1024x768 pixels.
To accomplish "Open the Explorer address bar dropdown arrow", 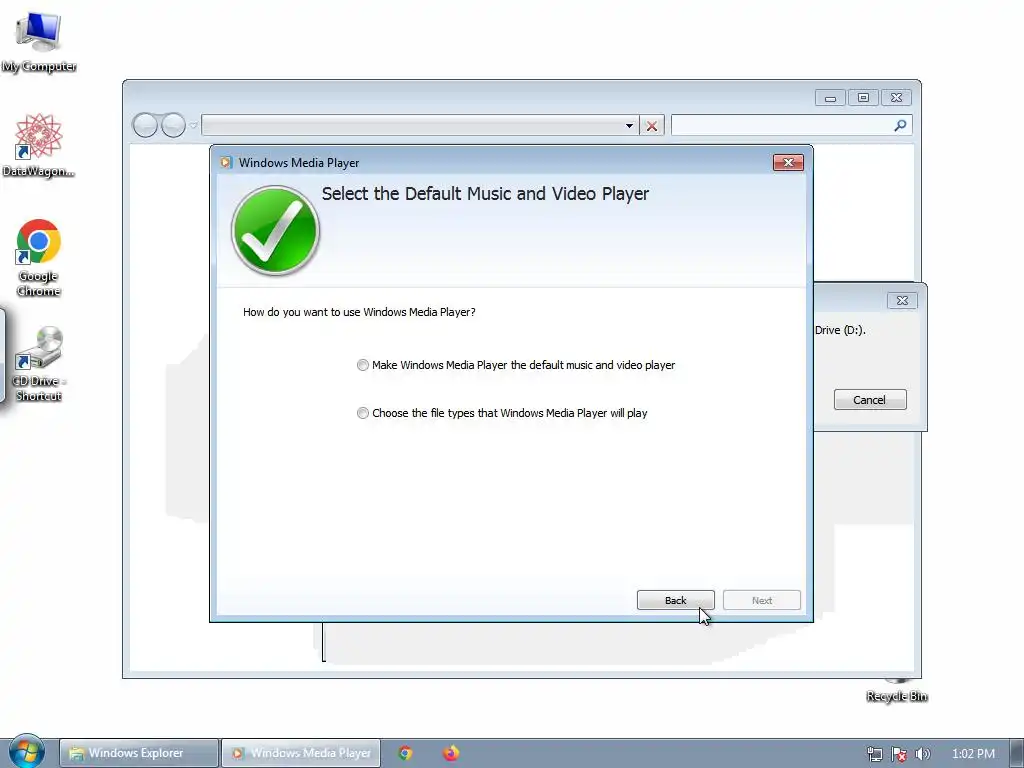I will (x=629, y=125).
